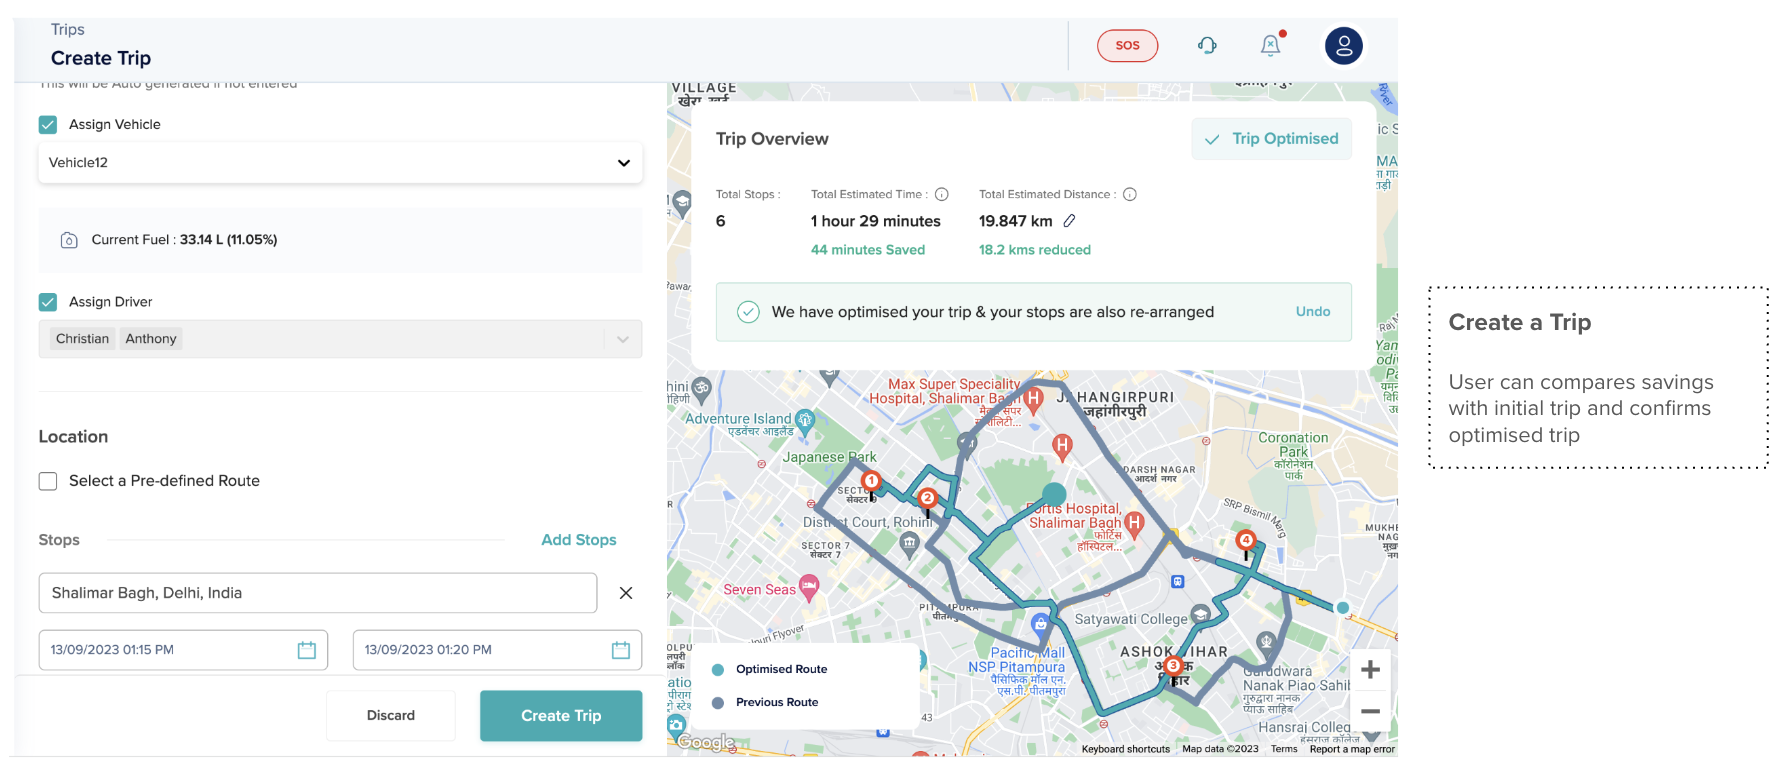The height and width of the screenshot is (770, 1786).
Task: Remove the Shalimar Bagh stop with X
Action: pos(626,593)
